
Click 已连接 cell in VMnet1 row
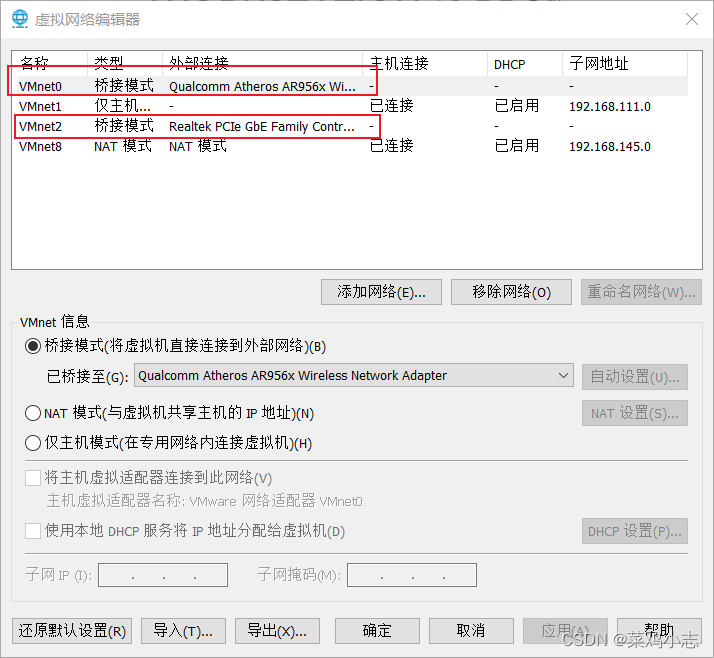(392, 106)
